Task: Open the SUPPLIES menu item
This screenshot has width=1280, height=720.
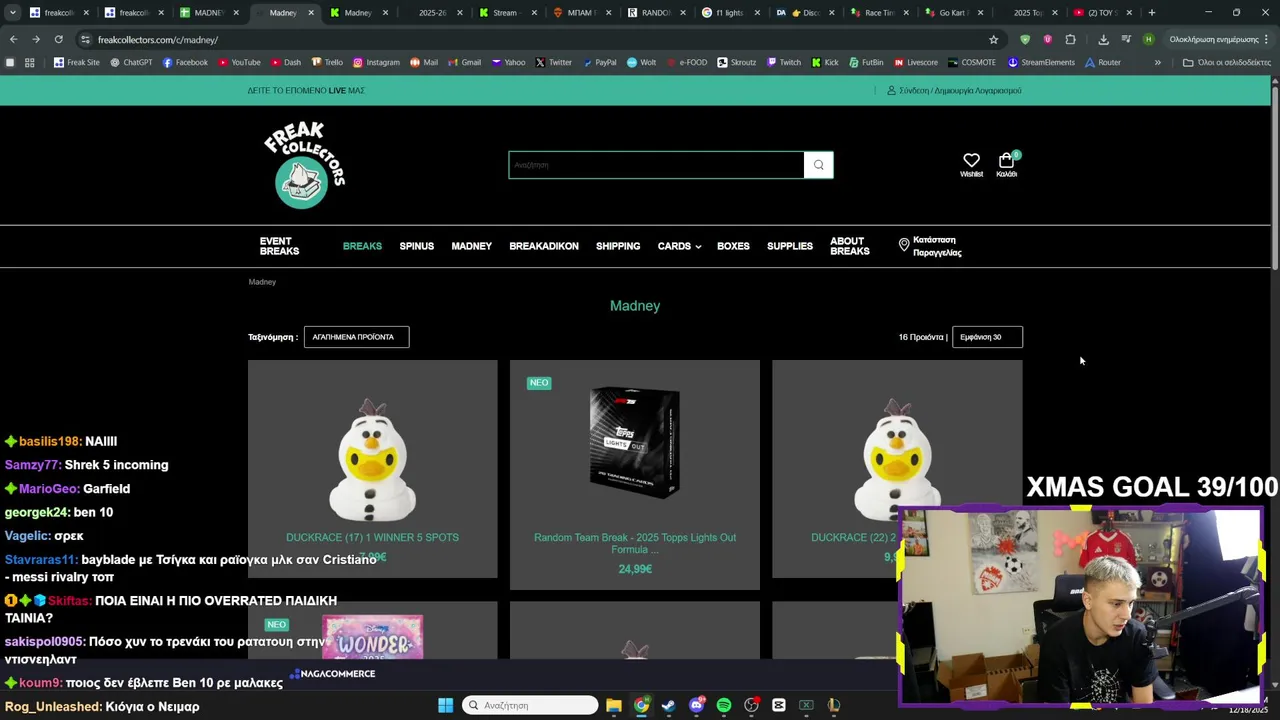Action: coord(790,246)
